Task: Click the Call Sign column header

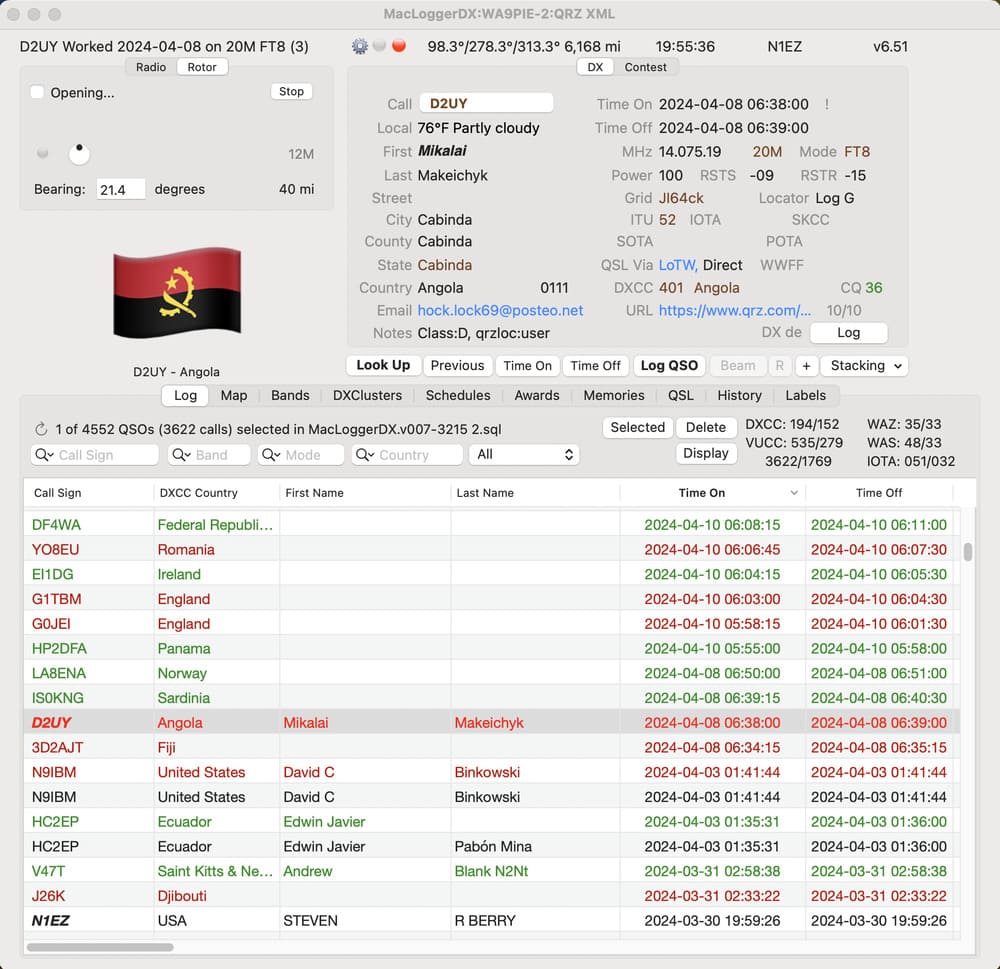Action: coord(89,492)
